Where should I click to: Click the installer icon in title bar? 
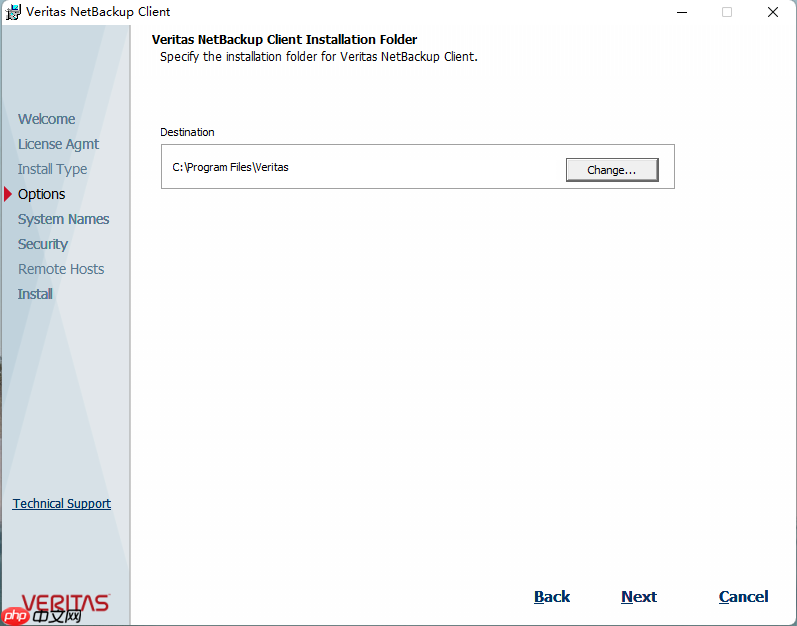[12, 12]
